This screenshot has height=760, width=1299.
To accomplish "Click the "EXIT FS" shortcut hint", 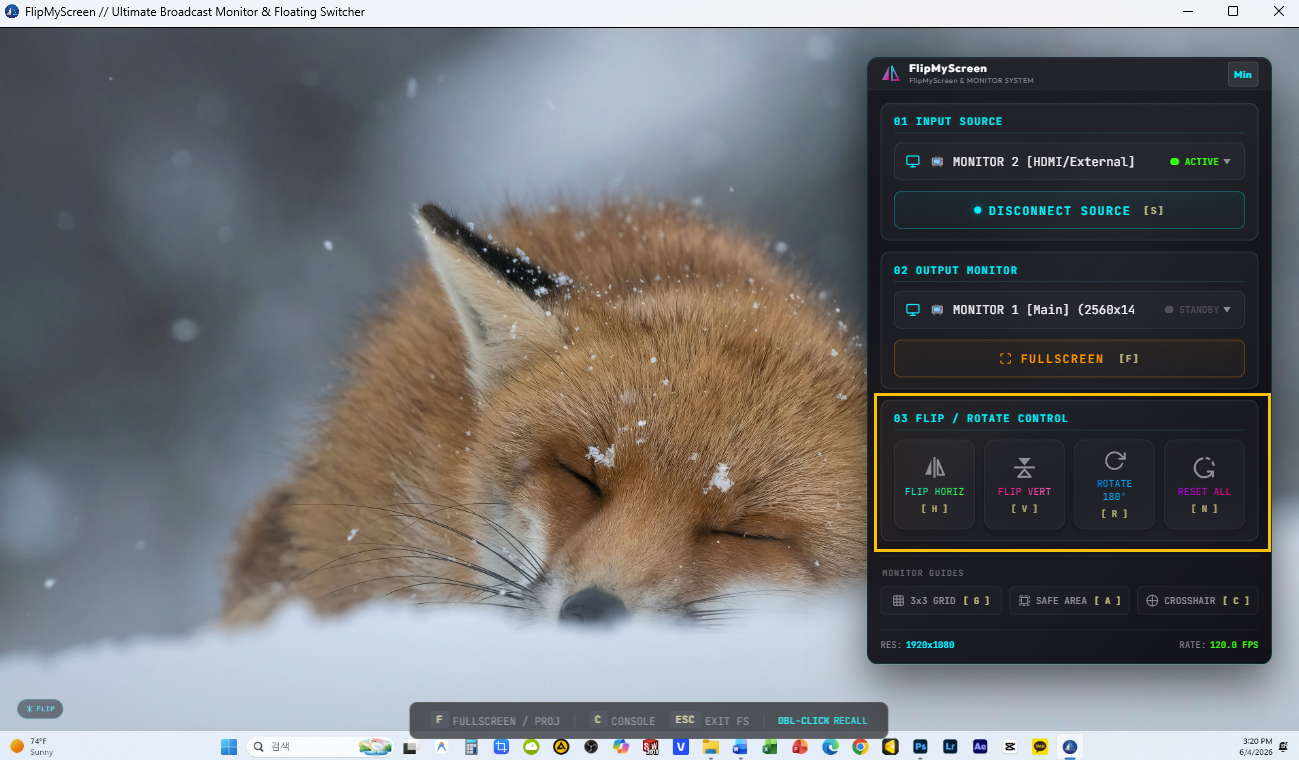I will point(710,720).
